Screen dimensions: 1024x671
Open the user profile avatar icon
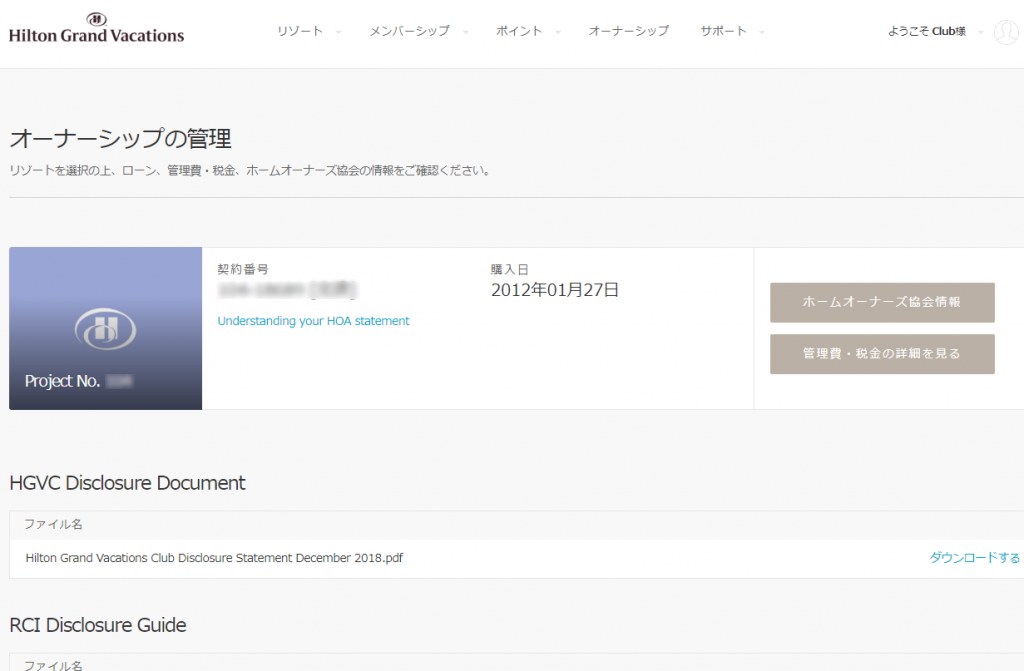[x=1006, y=31]
